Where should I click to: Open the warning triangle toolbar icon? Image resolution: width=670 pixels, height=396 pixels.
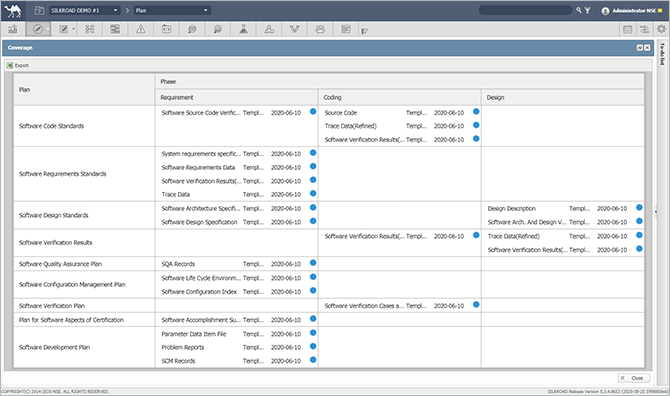[x=141, y=29]
